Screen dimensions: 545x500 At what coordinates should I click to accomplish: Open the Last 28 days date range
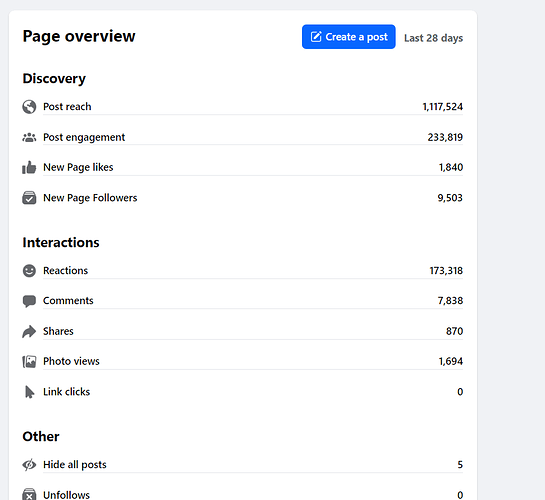(x=433, y=38)
